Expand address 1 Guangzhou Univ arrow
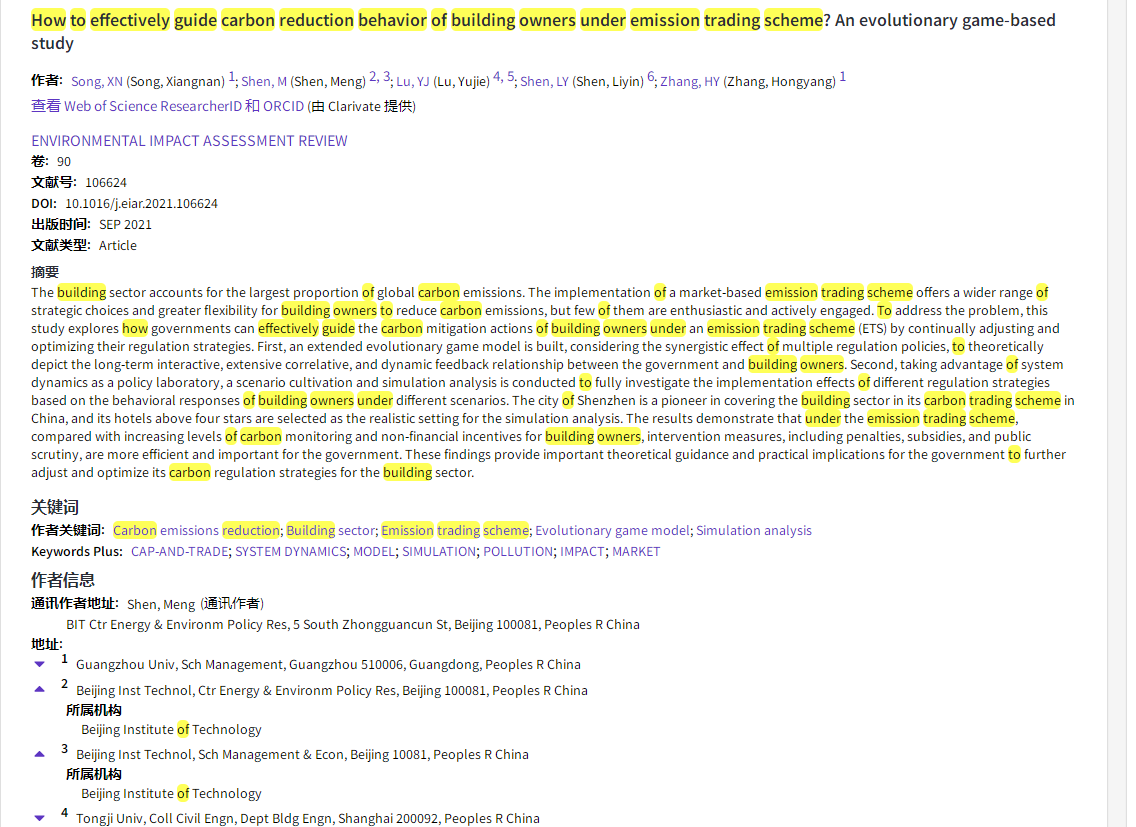The image size is (1136, 827). (x=39, y=664)
